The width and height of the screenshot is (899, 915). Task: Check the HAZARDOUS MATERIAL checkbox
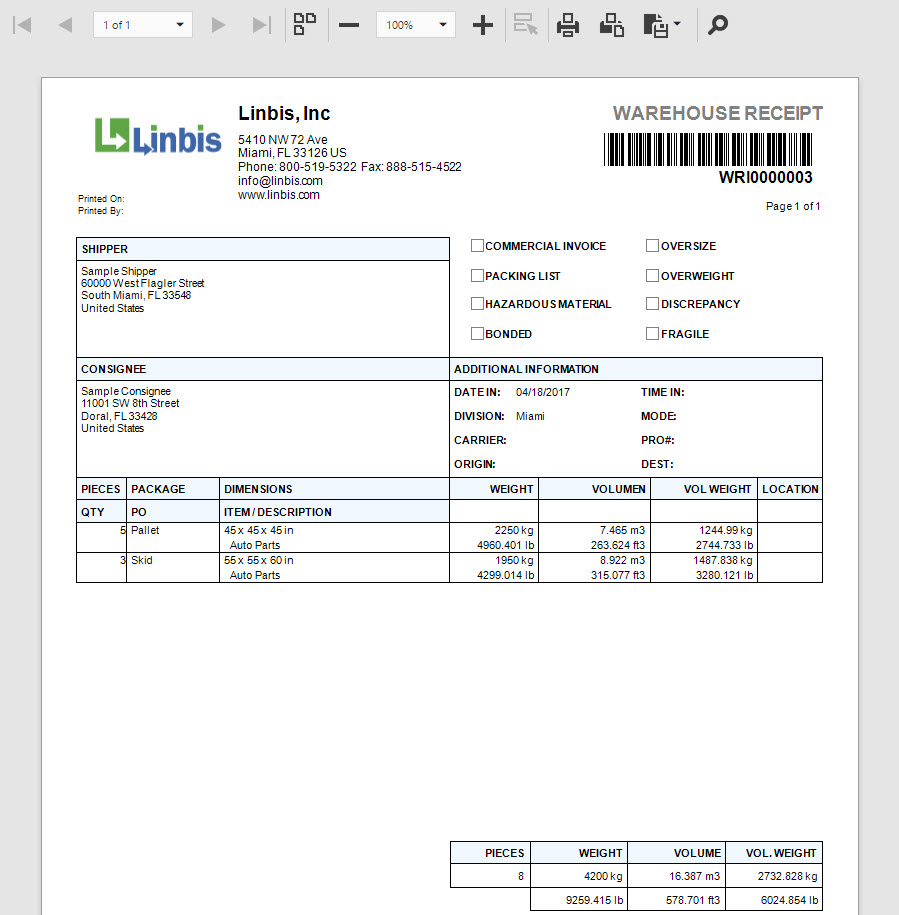pyautogui.click(x=477, y=304)
